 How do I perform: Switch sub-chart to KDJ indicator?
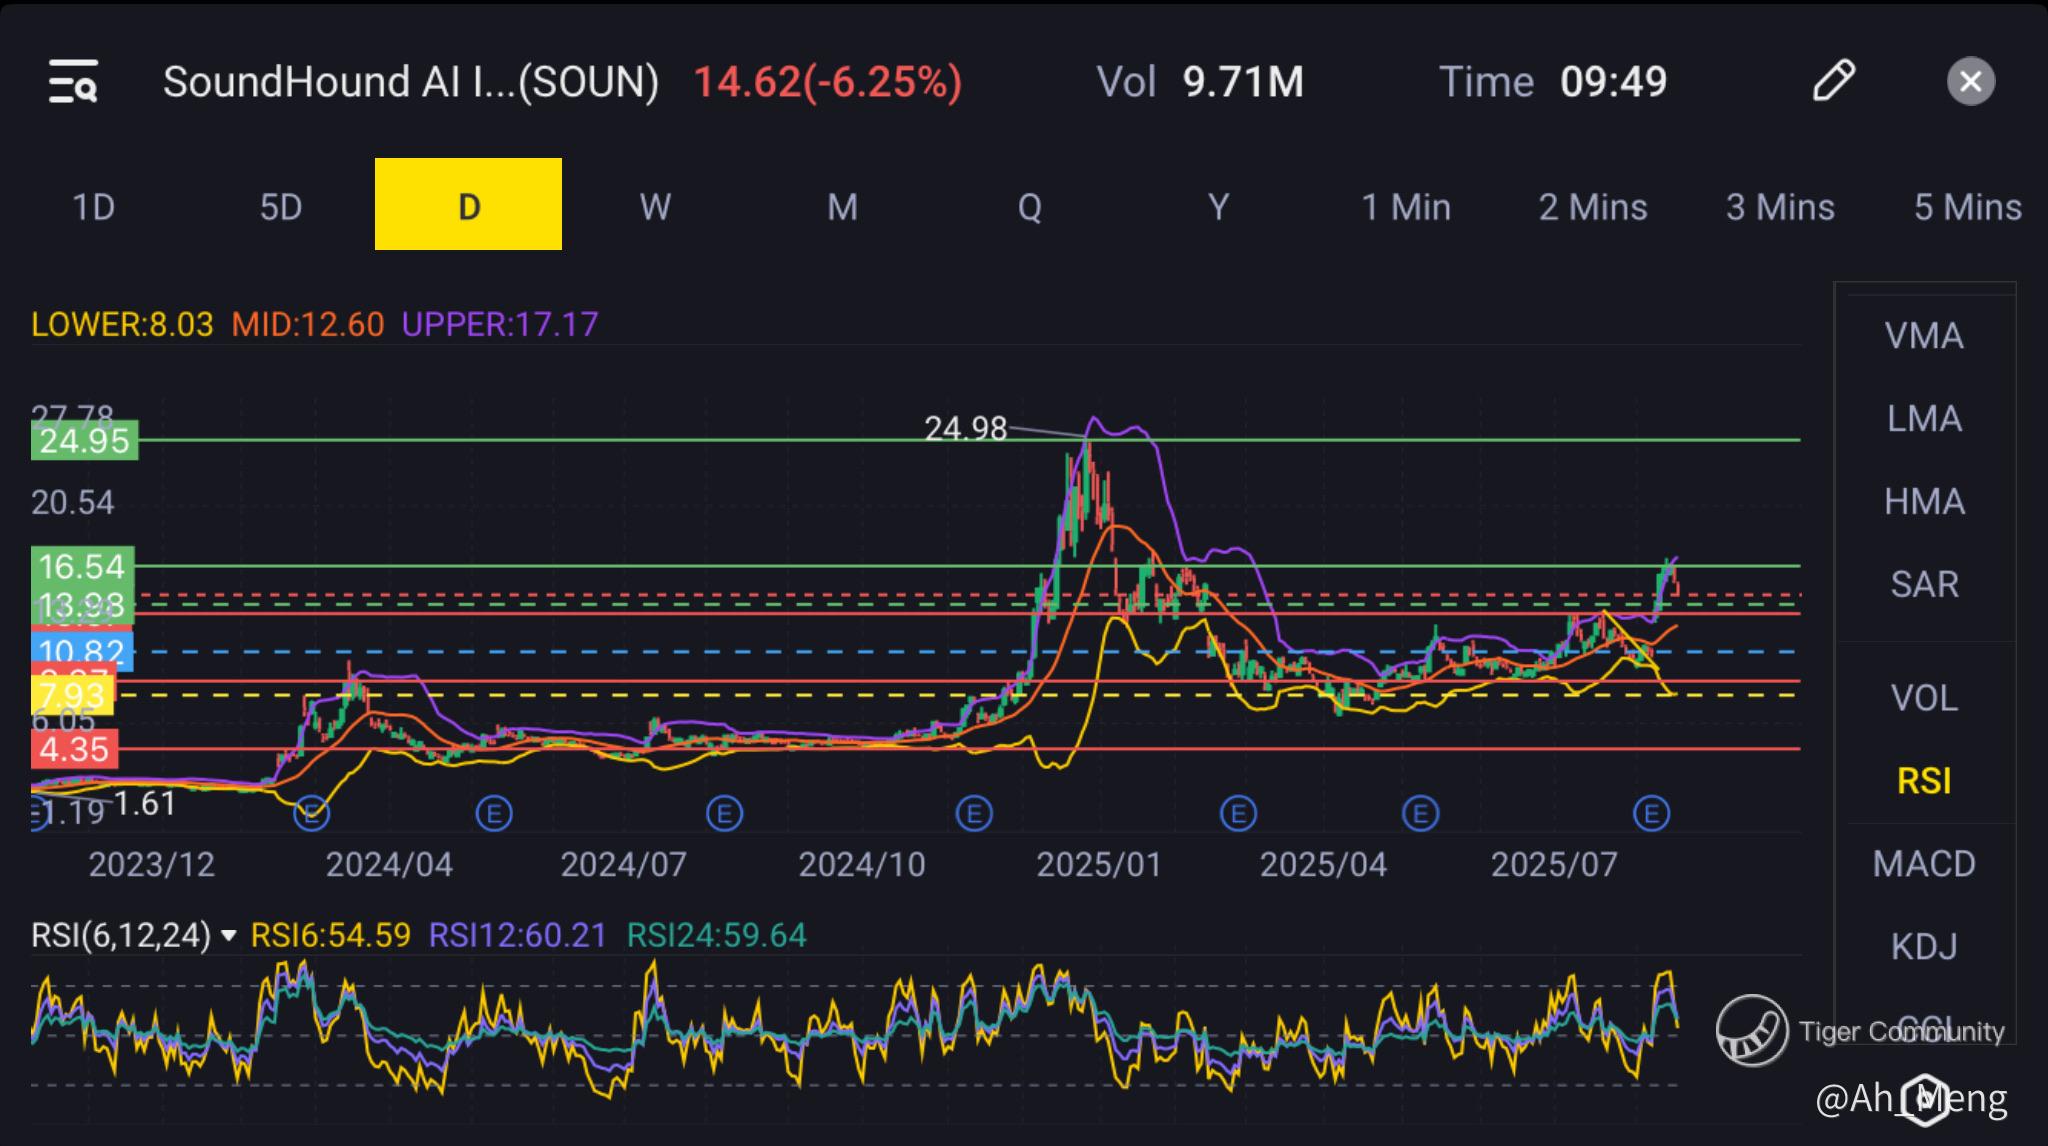pos(1924,946)
